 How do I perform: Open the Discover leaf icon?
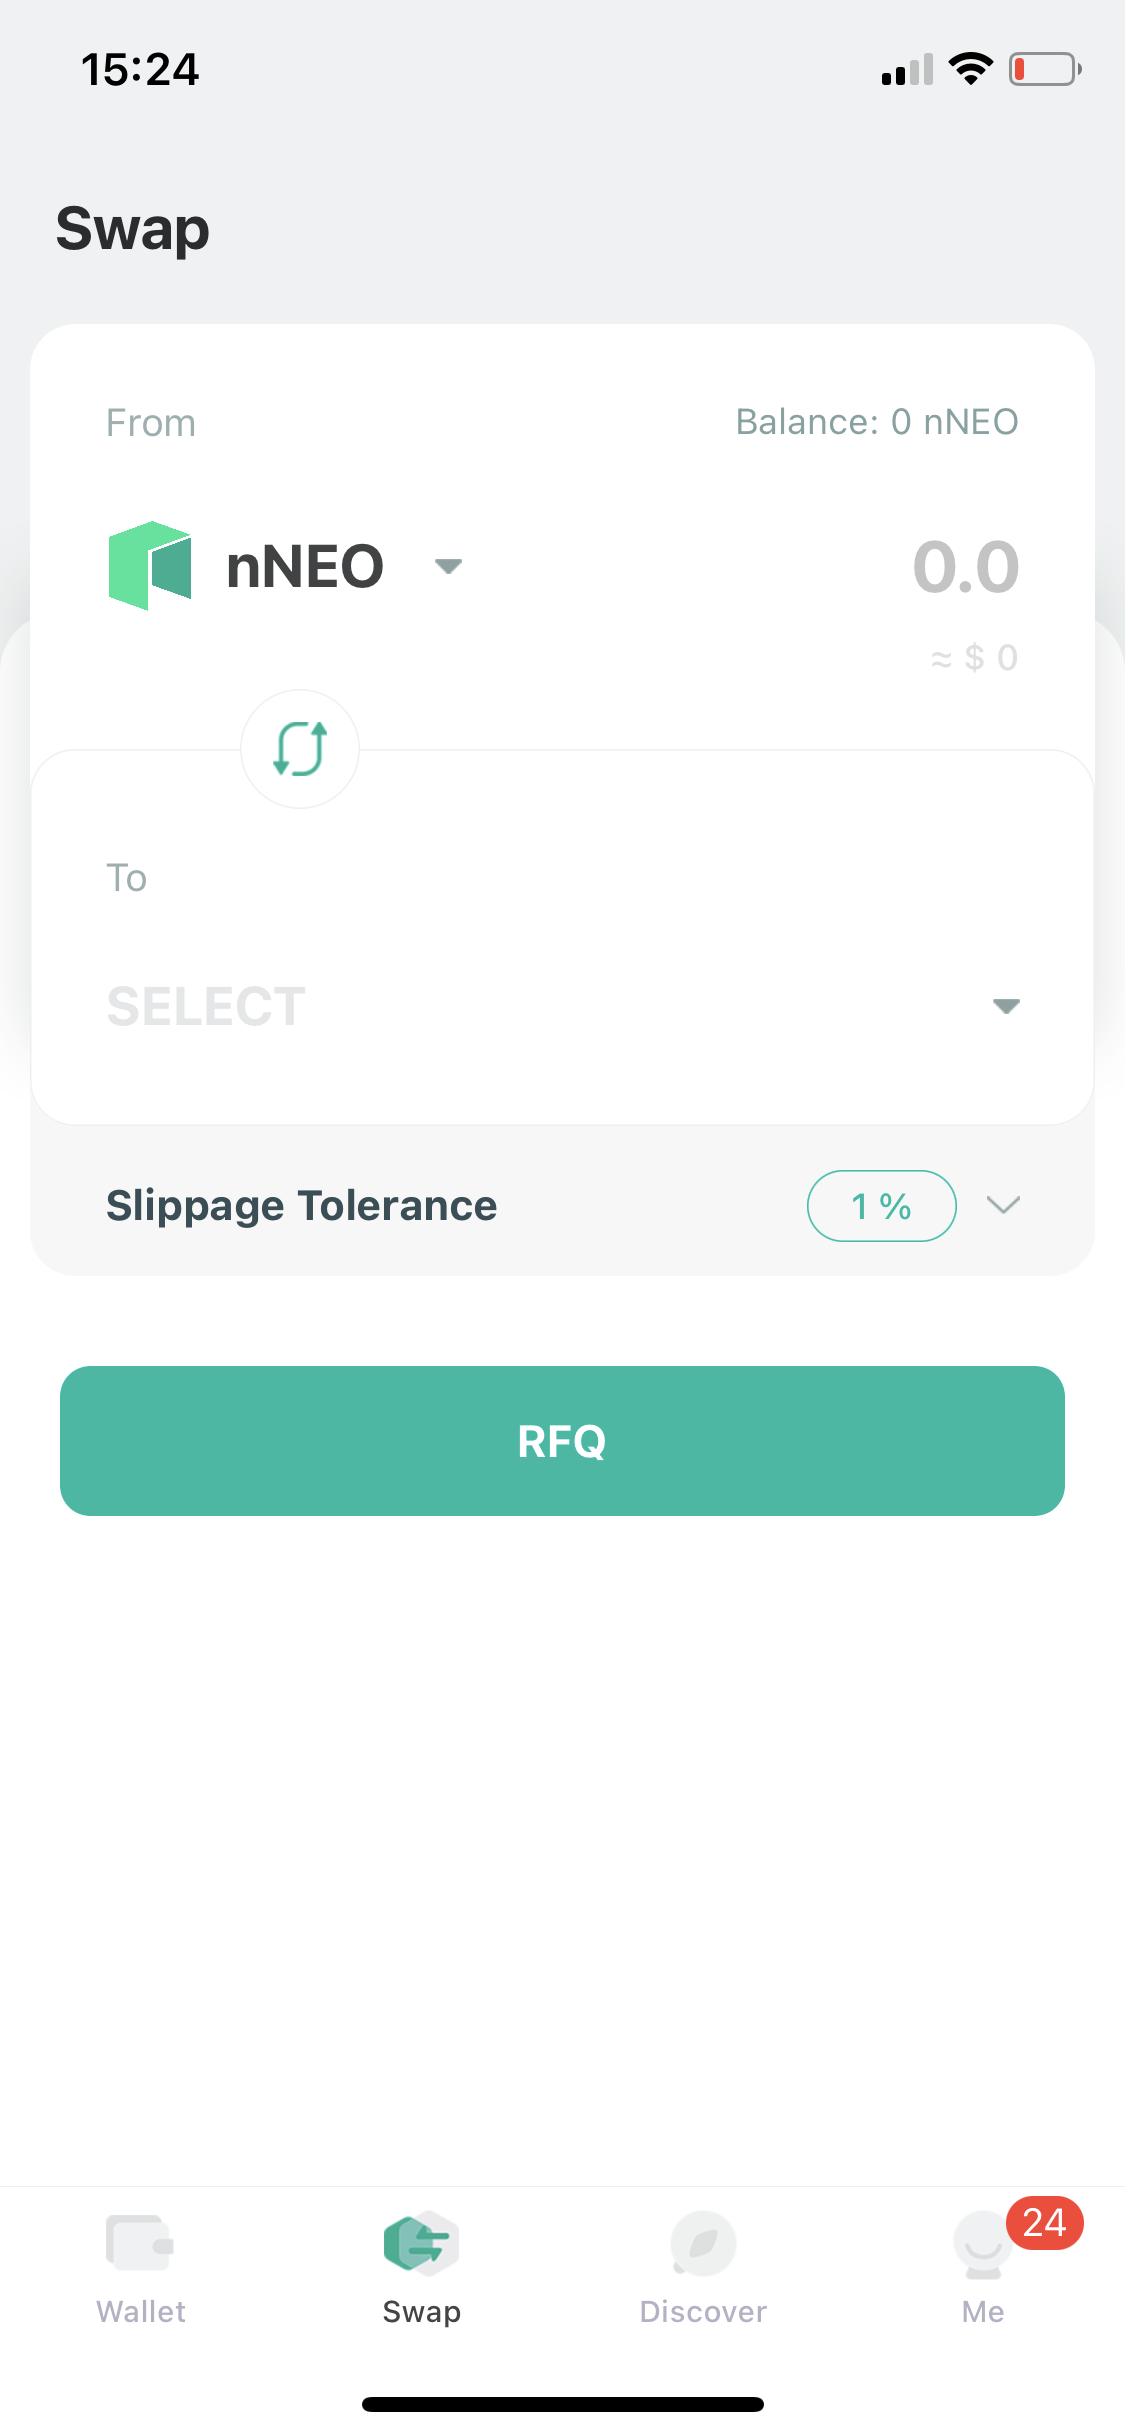(x=703, y=2243)
